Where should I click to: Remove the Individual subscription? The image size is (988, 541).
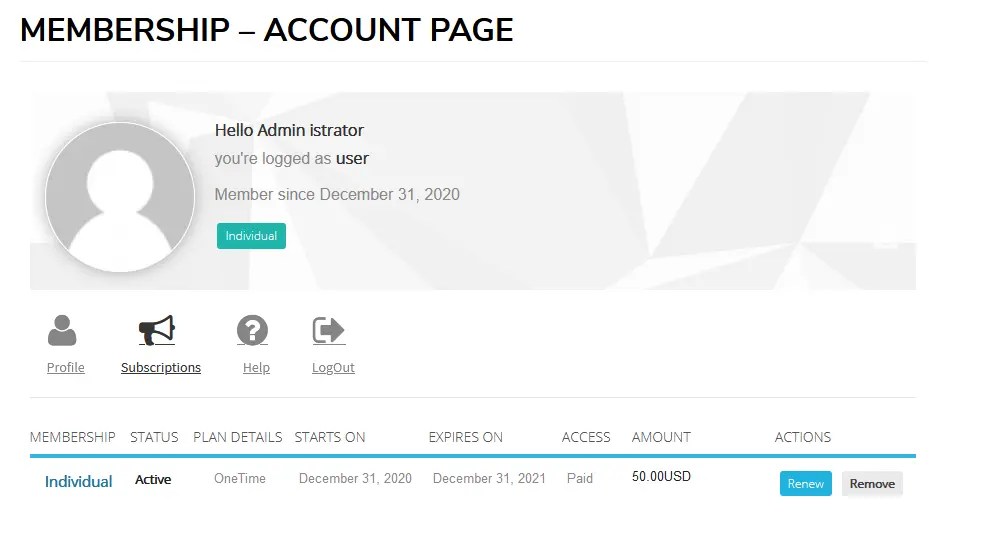click(872, 484)
